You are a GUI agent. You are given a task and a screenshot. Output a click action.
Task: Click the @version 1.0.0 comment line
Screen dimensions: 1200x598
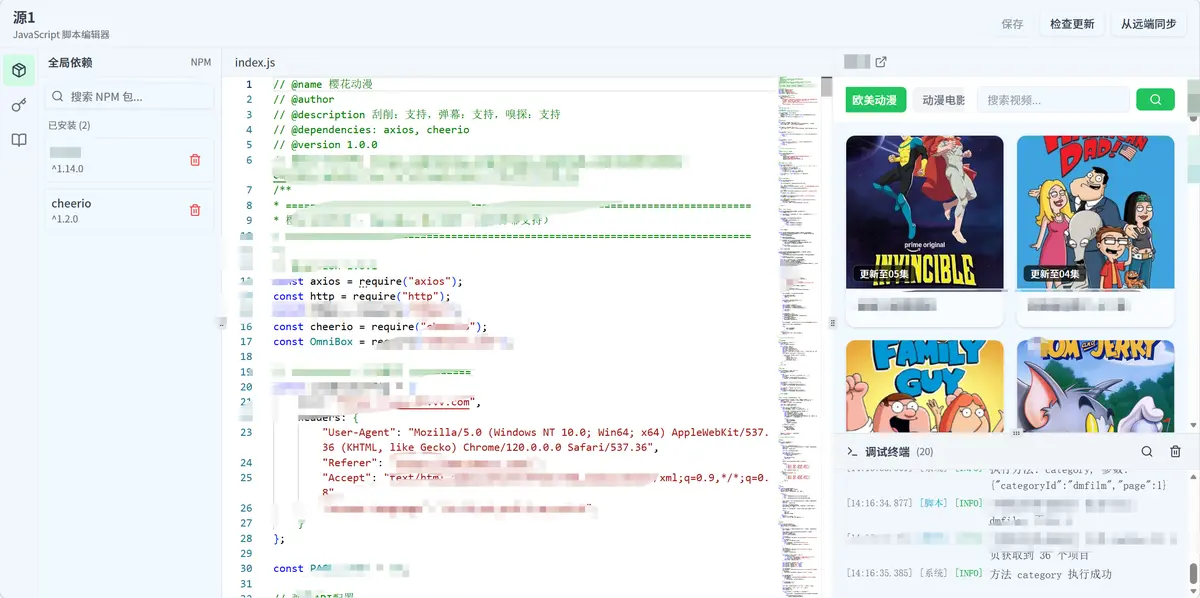pyautogui.click(x=325, y=145)
